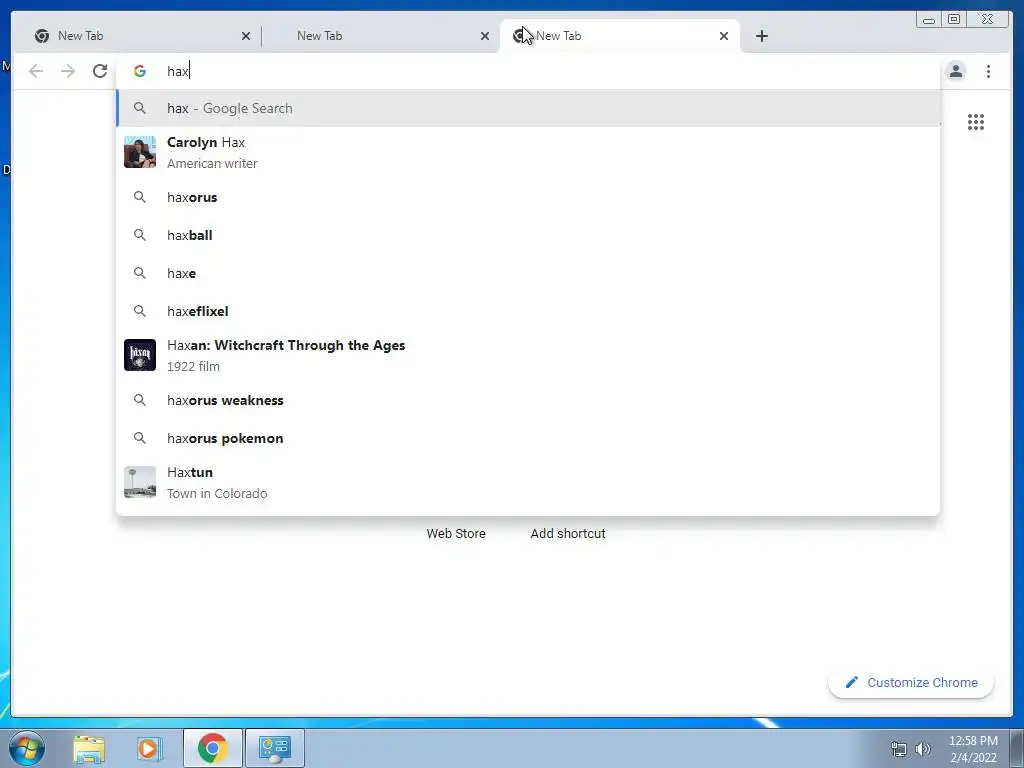
Task: Open the Web Store shortcut
Action: point(456,534)
